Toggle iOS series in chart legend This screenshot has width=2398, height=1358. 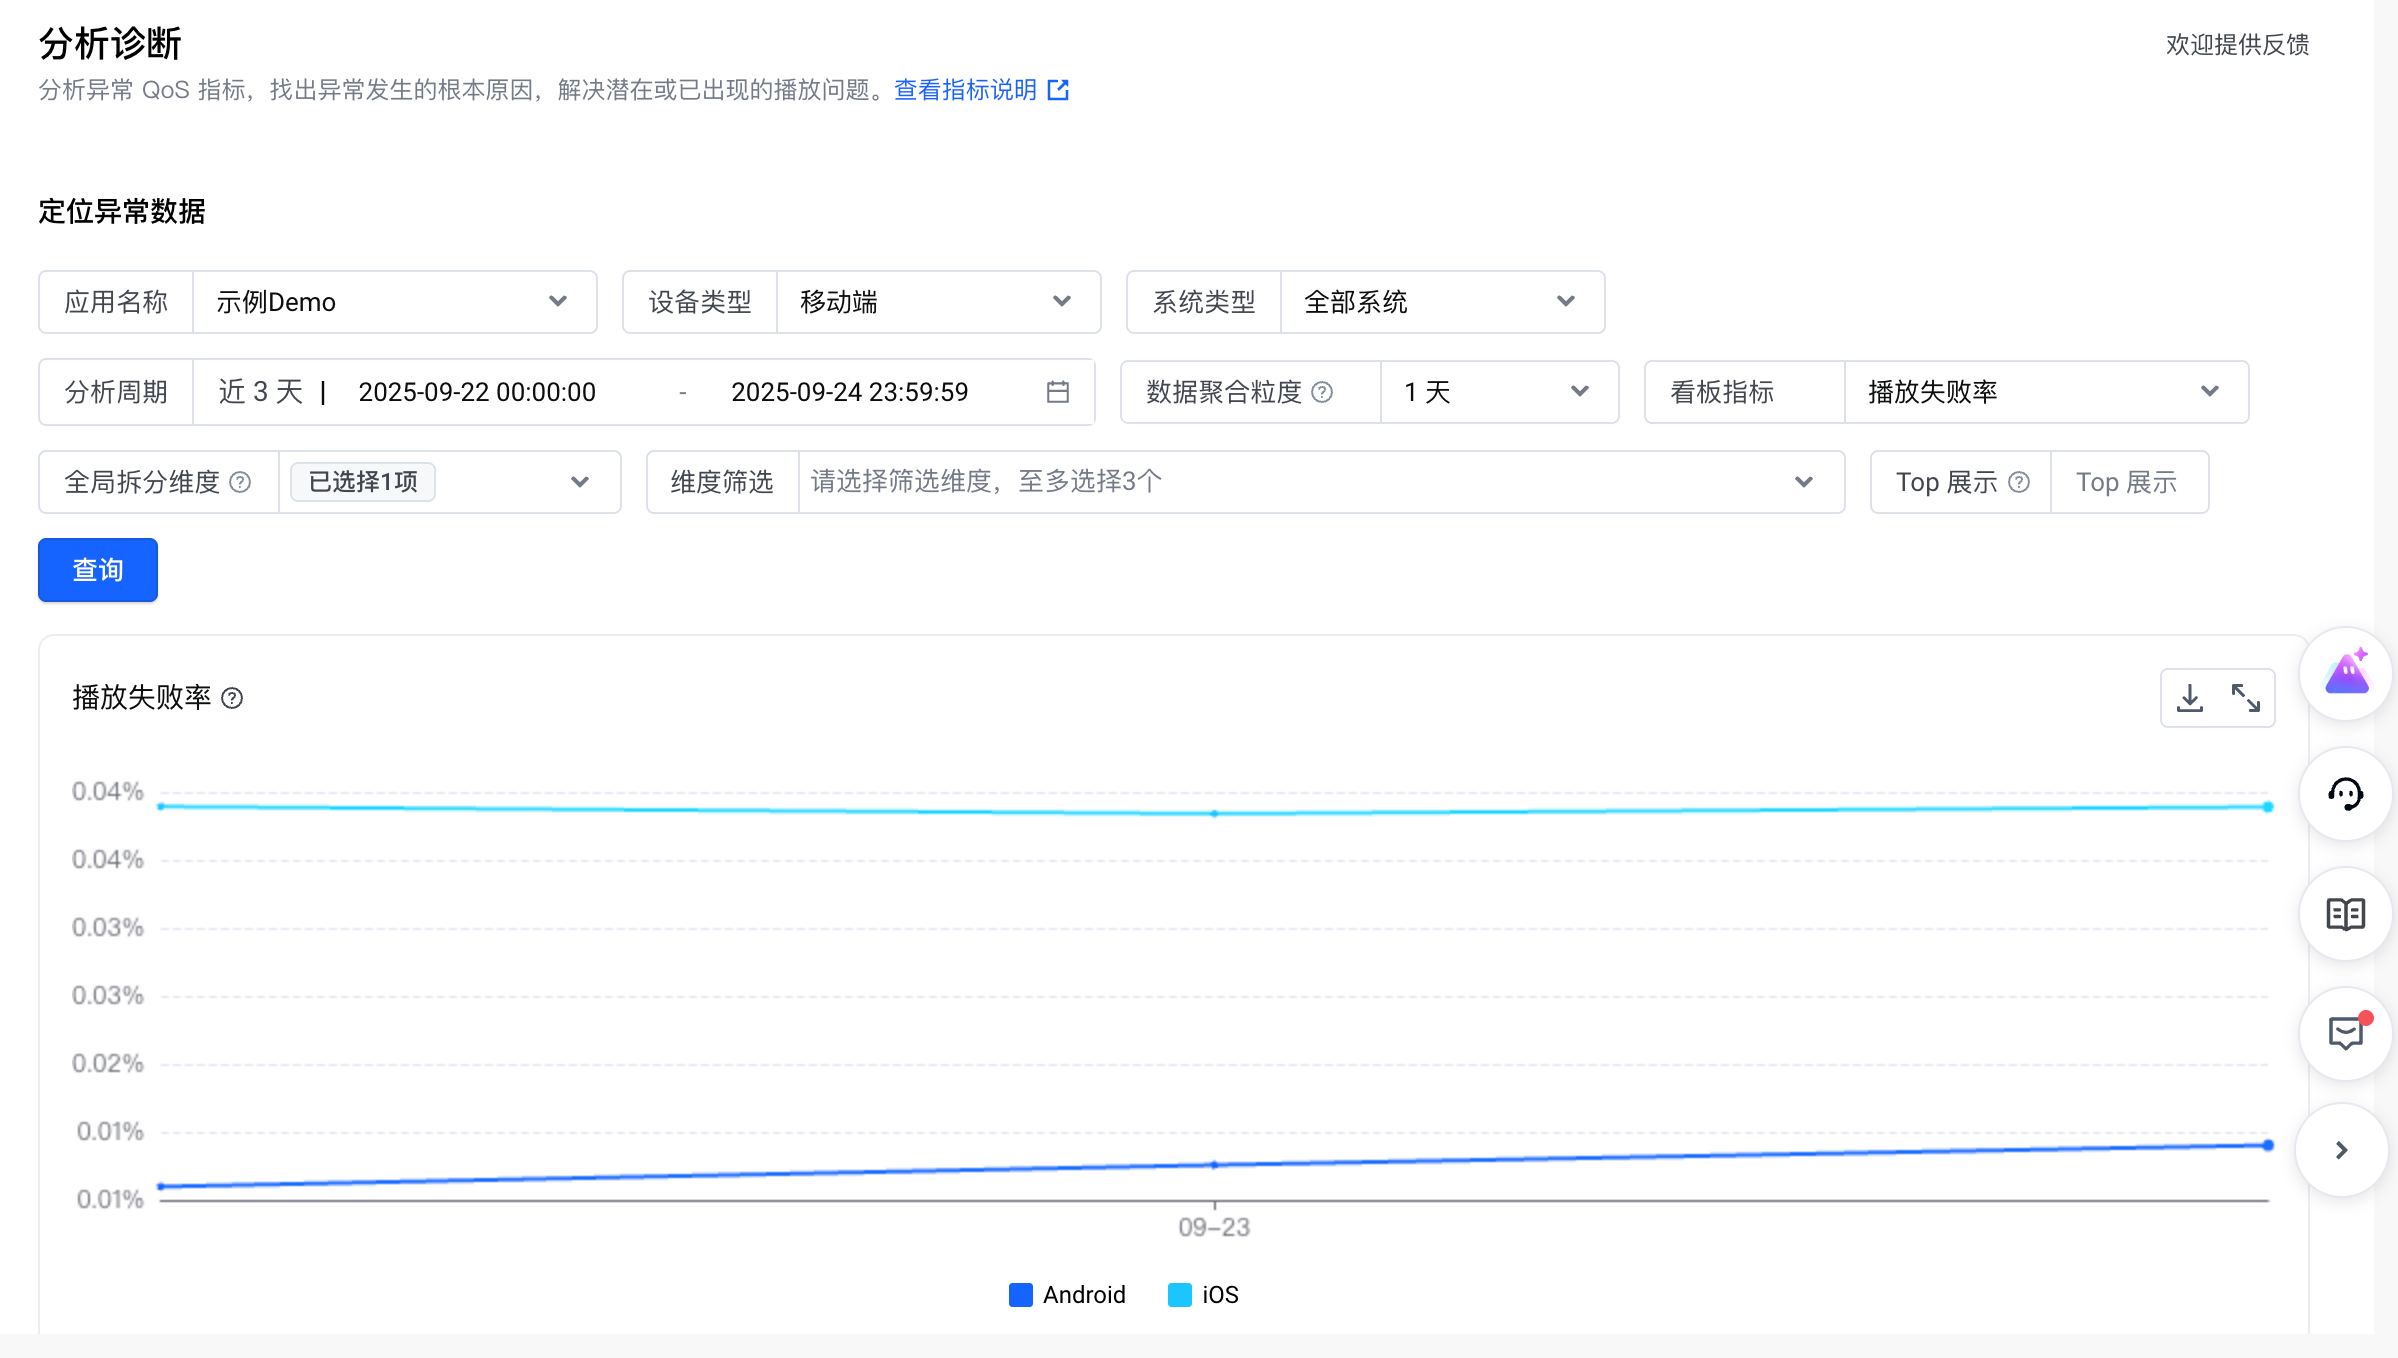(1204, 1295)
